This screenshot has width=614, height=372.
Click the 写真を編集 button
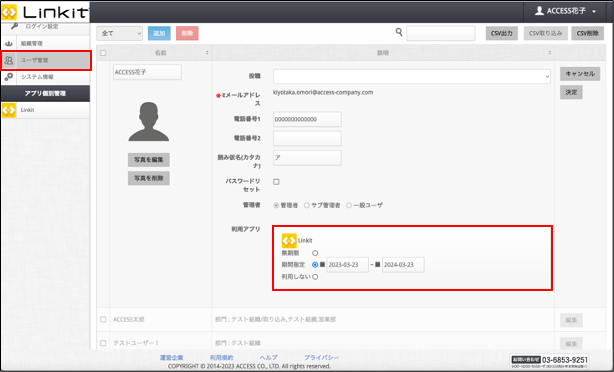[149, 160]
